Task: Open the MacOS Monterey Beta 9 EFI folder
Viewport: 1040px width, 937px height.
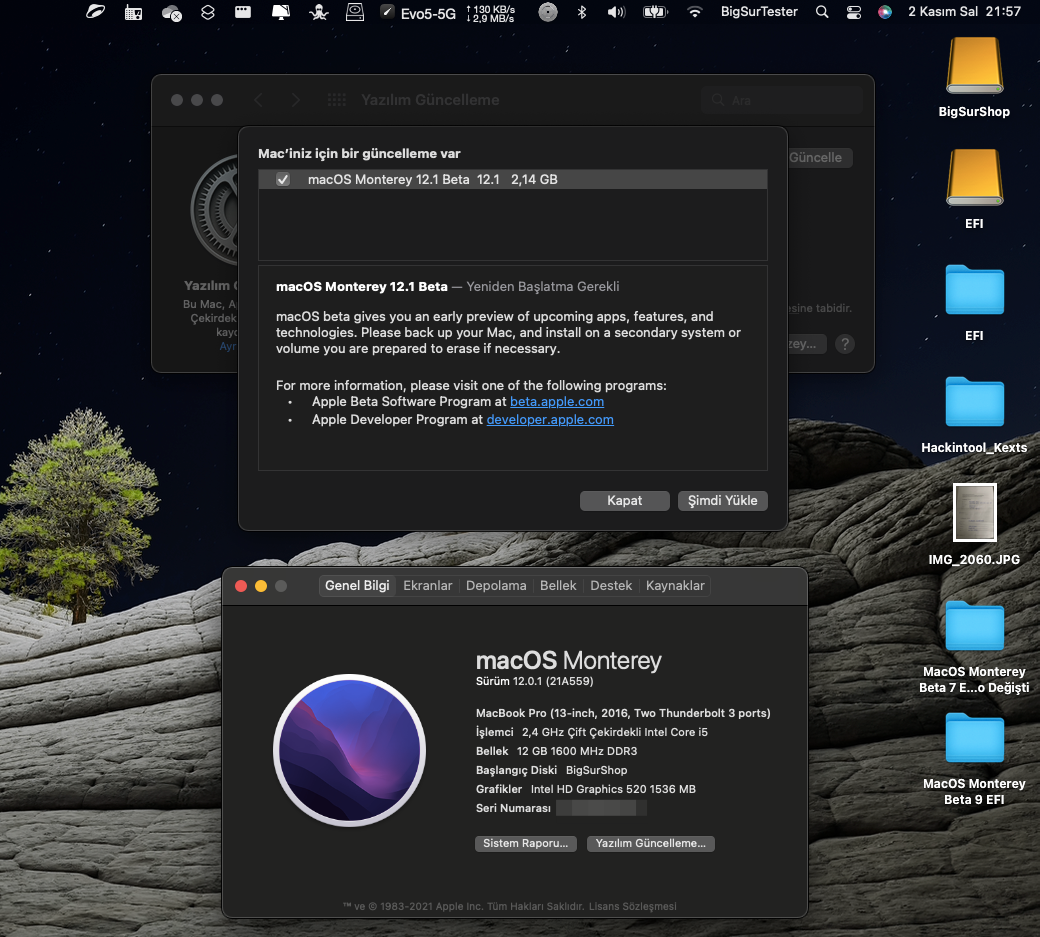Action: [974, 739]
